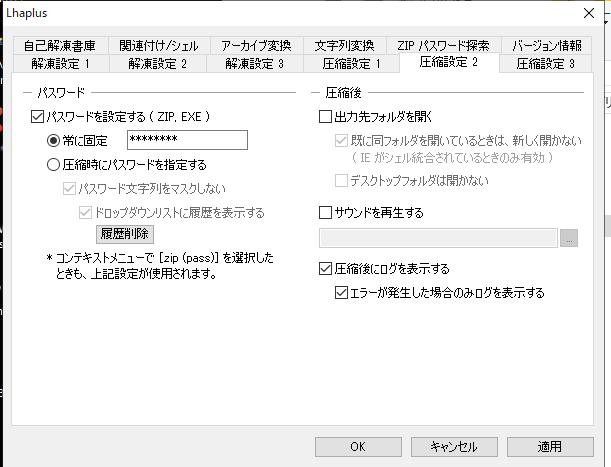The width and height of the screenshot is (611, 467).
Task: Open the 自己解凍書庫 tab
Action: point(60,46)
